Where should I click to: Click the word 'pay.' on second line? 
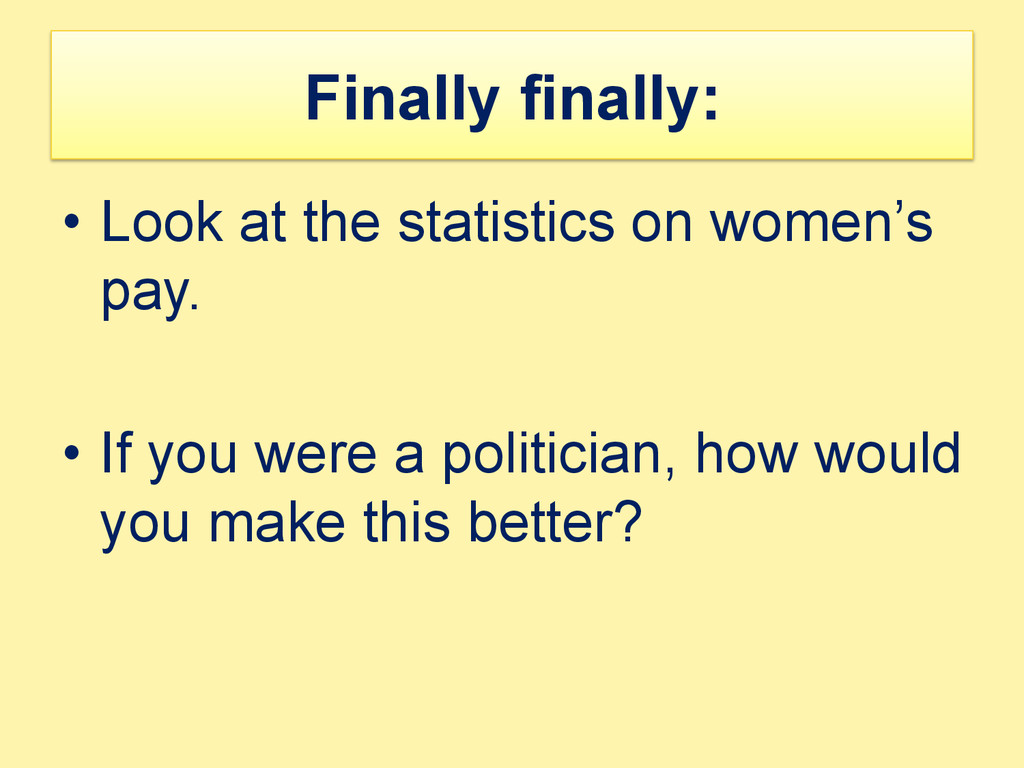pos(150,293)
